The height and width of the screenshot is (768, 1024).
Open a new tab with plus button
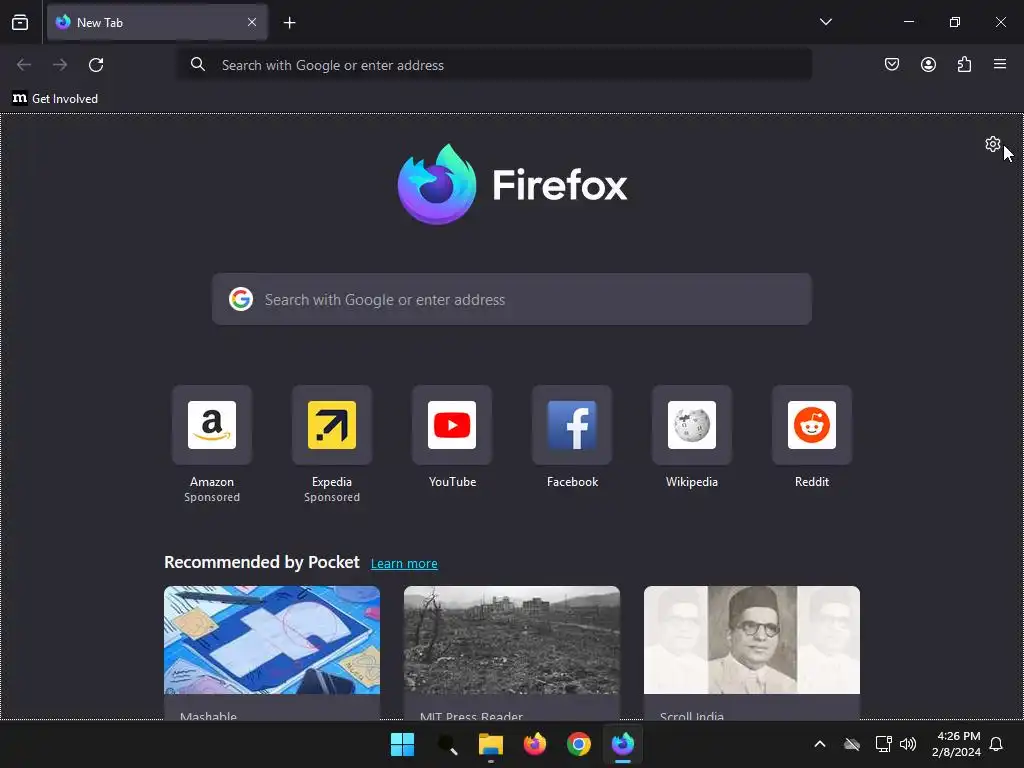point(289,23)
